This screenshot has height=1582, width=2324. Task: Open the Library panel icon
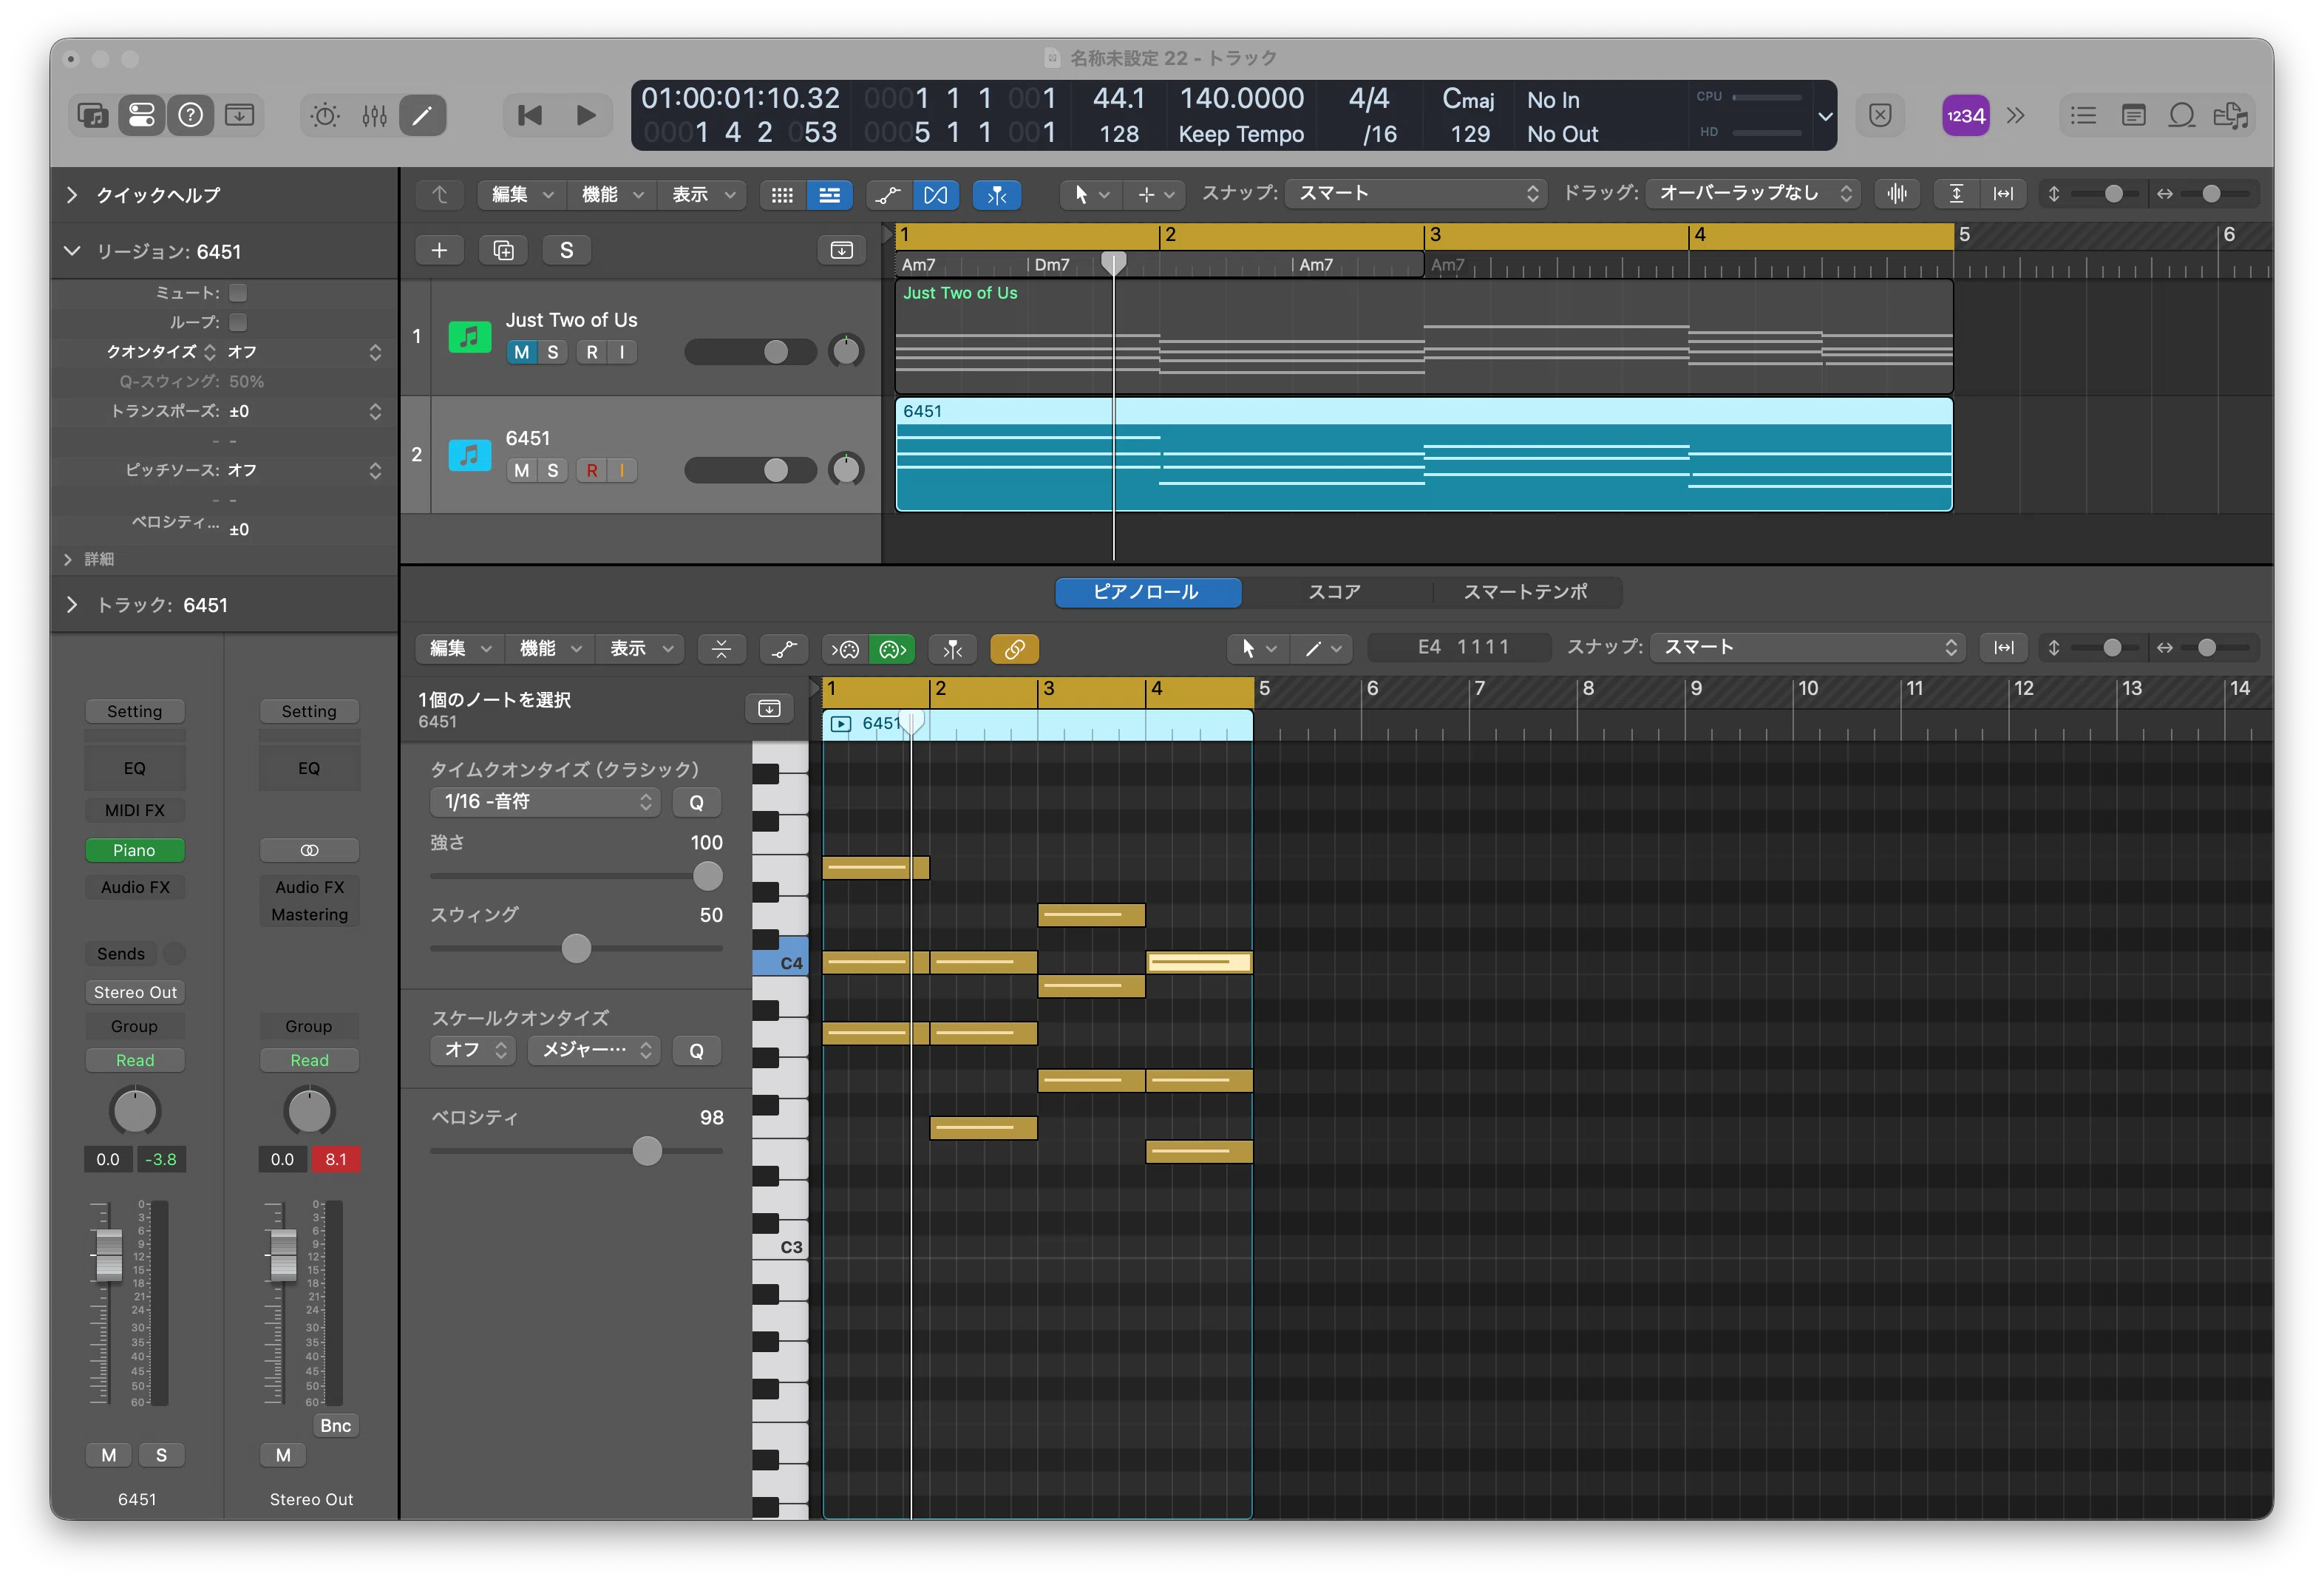click(92, 115)
